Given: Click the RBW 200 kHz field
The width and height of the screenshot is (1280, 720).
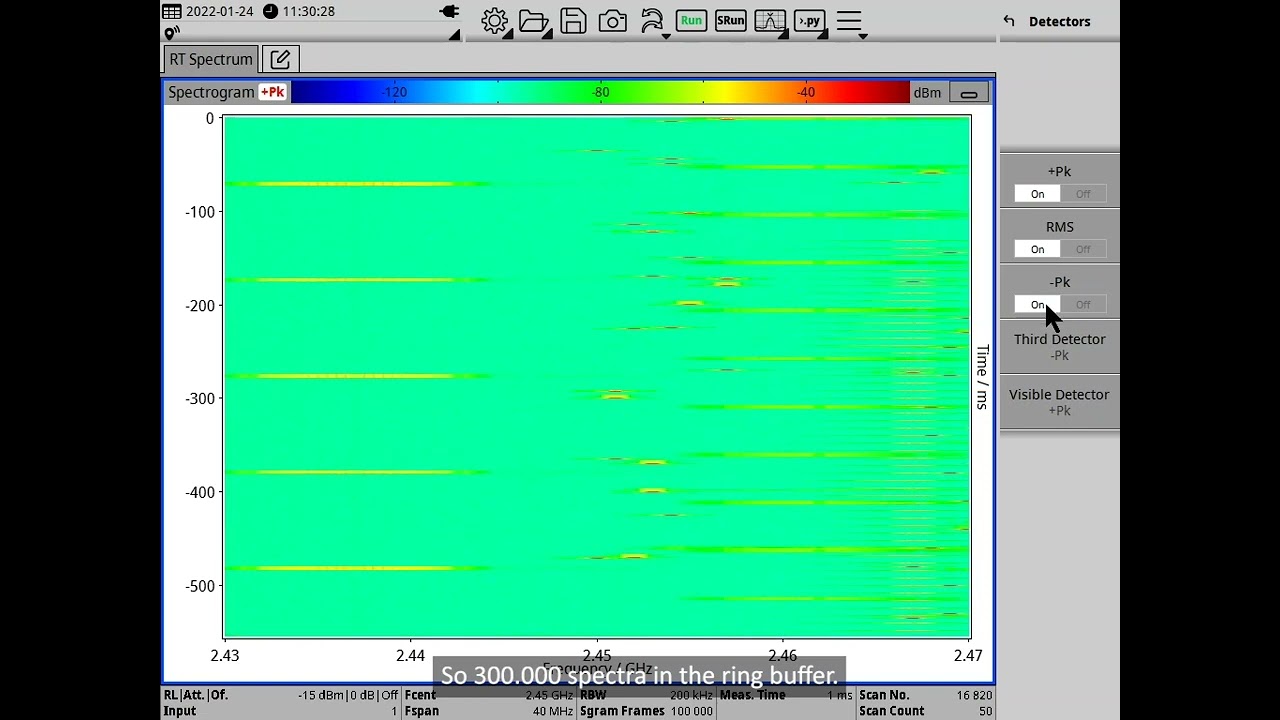Looking at the screenshot, I should [x=647, y=695].
